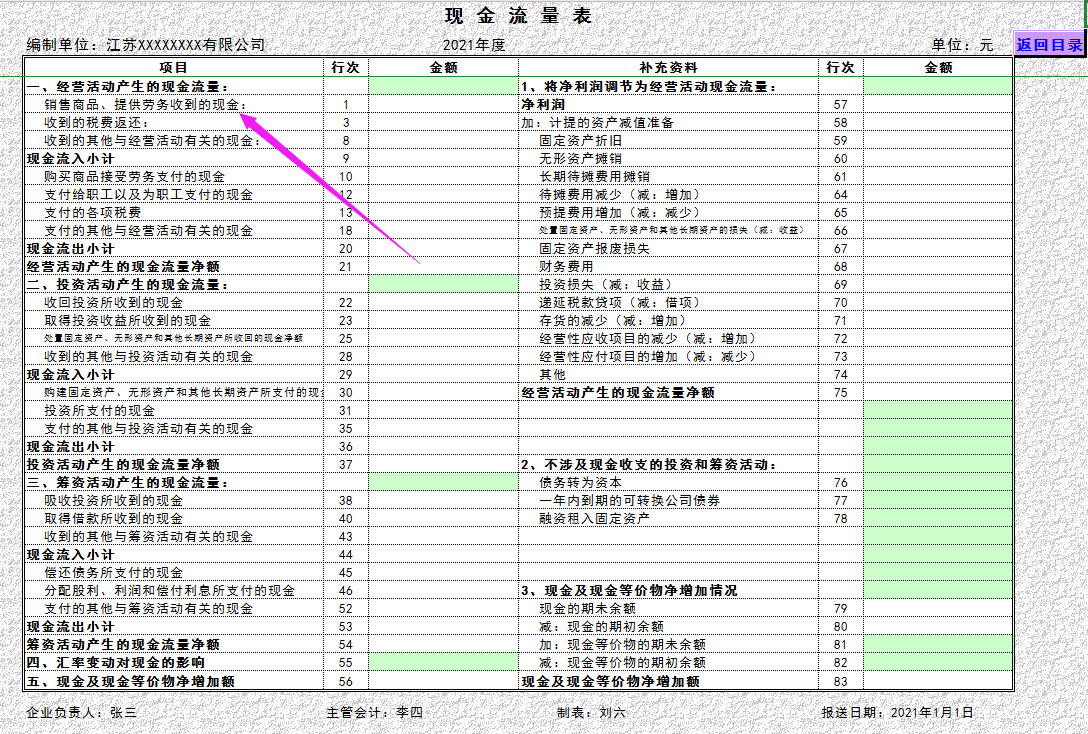The height and width of the screenshot is (734, 1088).
Task: Select the 现 金 流 量 表 title
Action: tap(517, 17)
